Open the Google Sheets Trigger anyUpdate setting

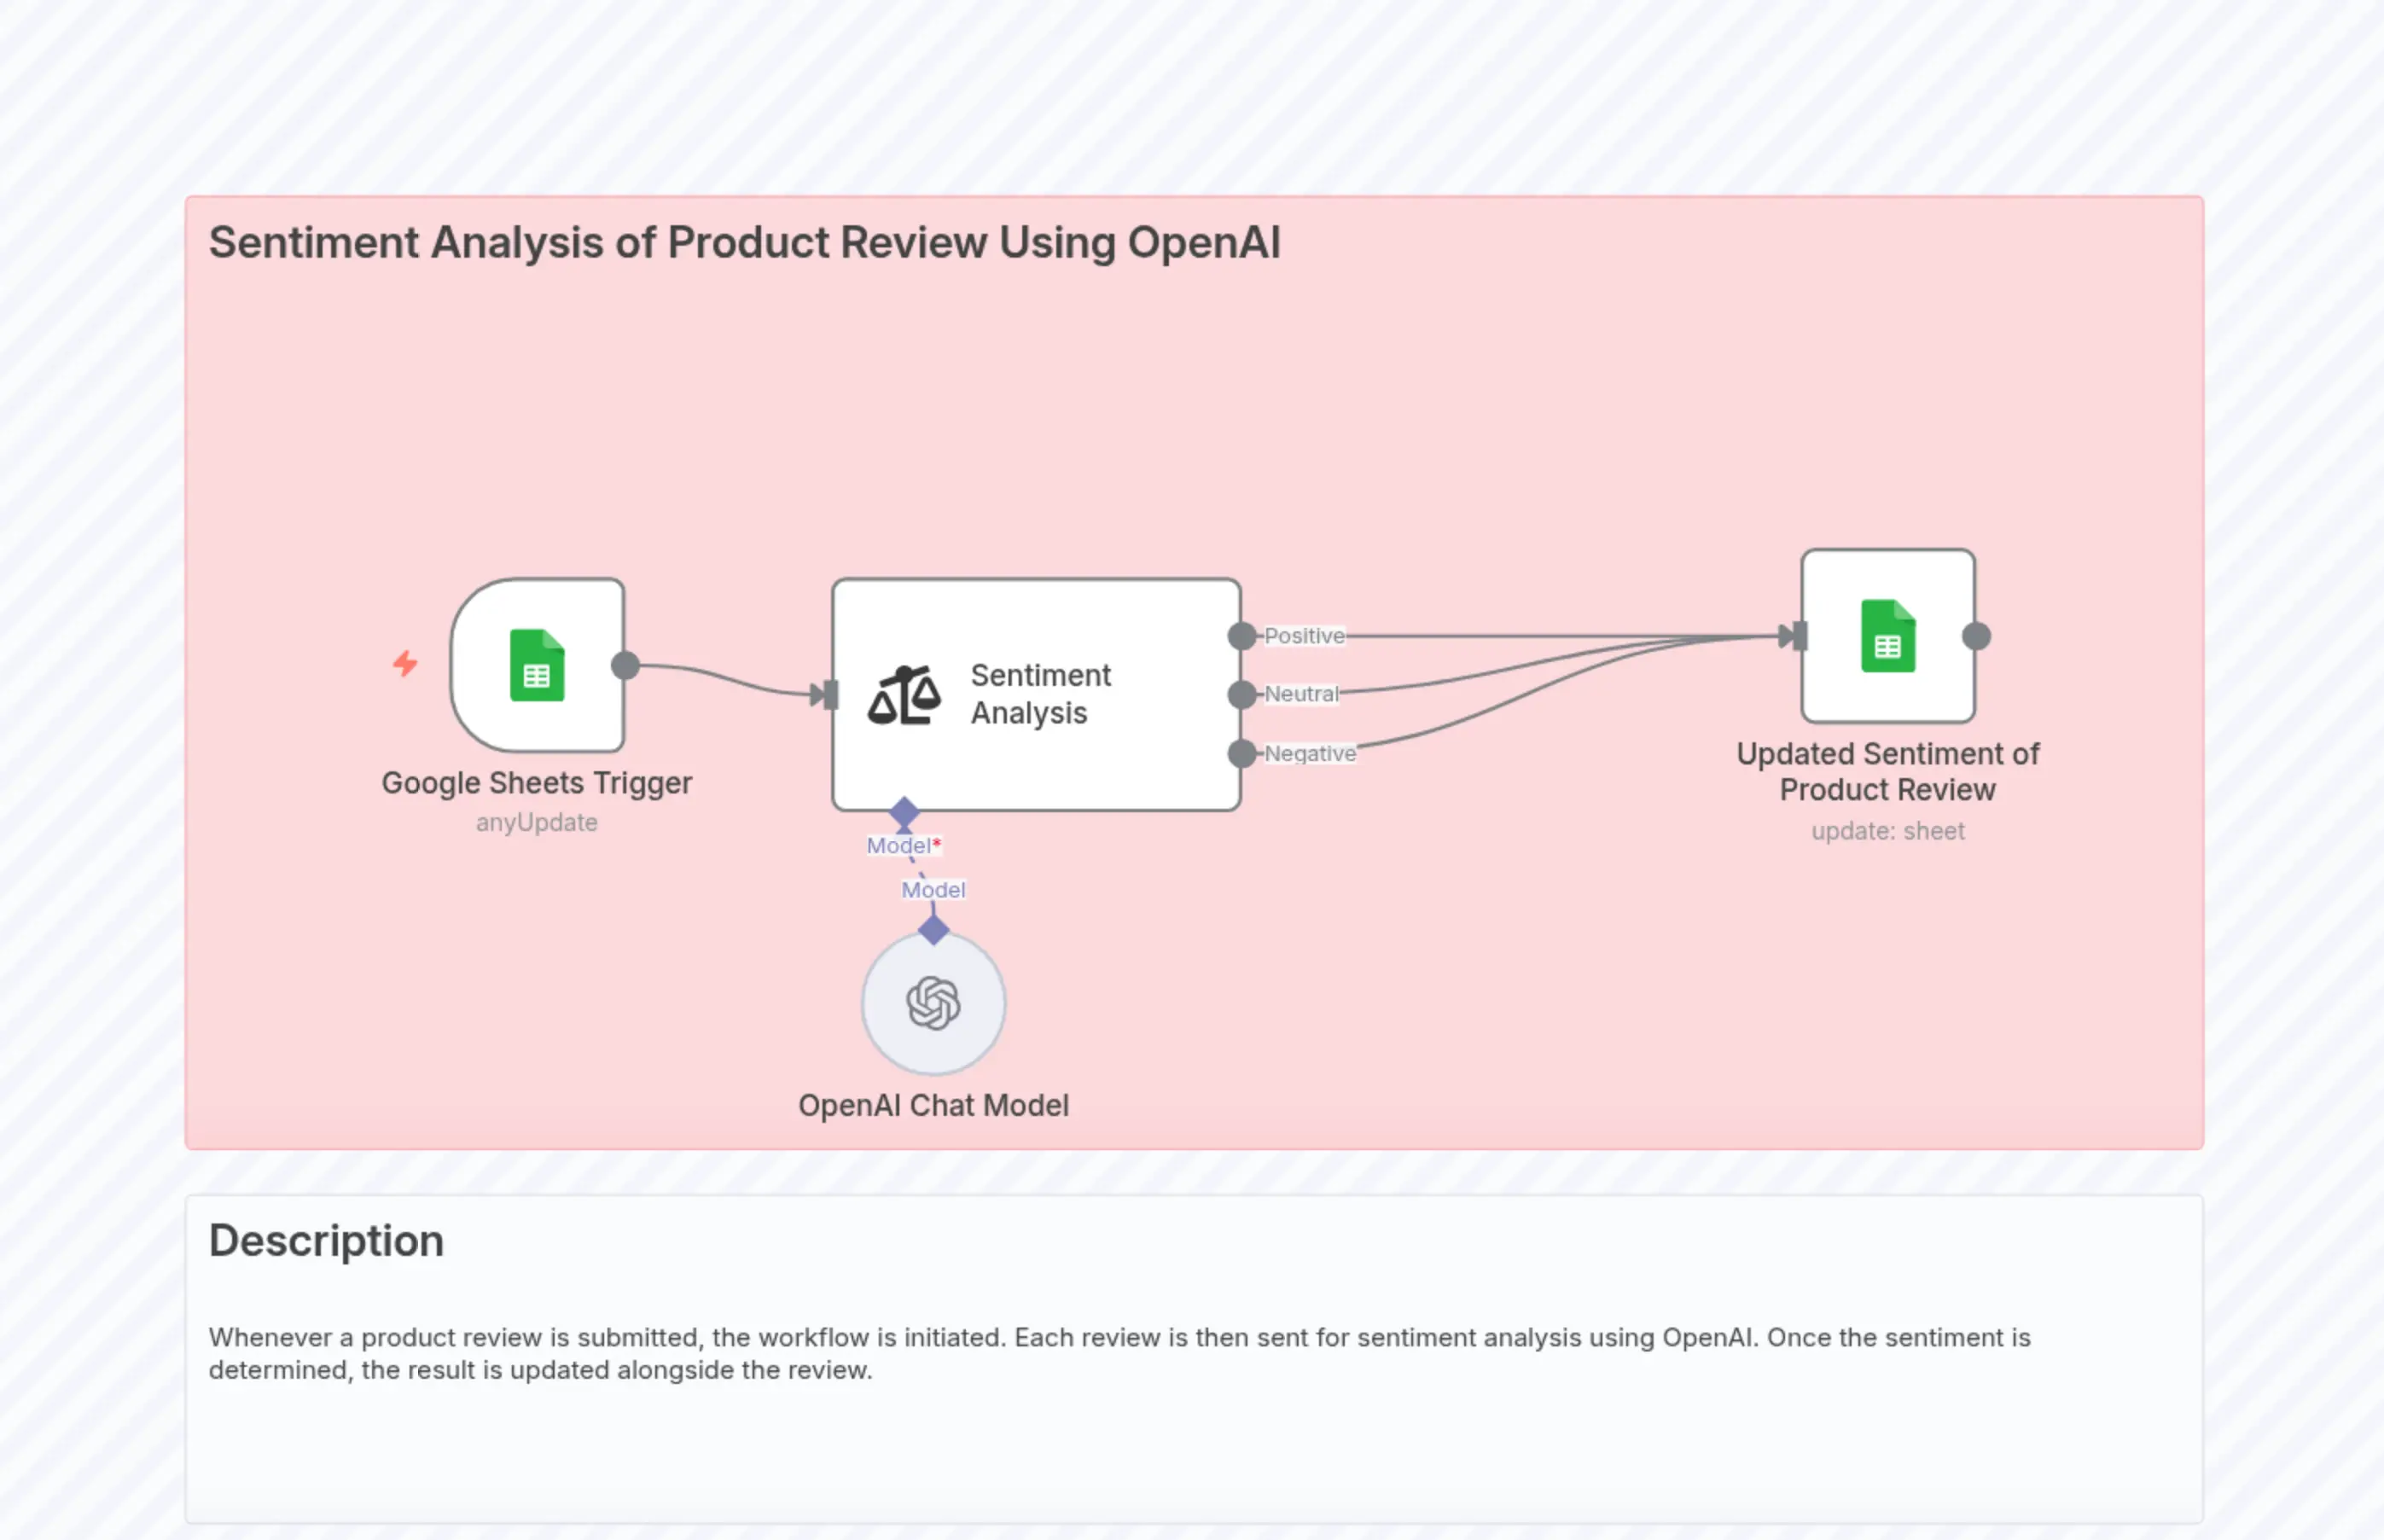tap(537, 822)
